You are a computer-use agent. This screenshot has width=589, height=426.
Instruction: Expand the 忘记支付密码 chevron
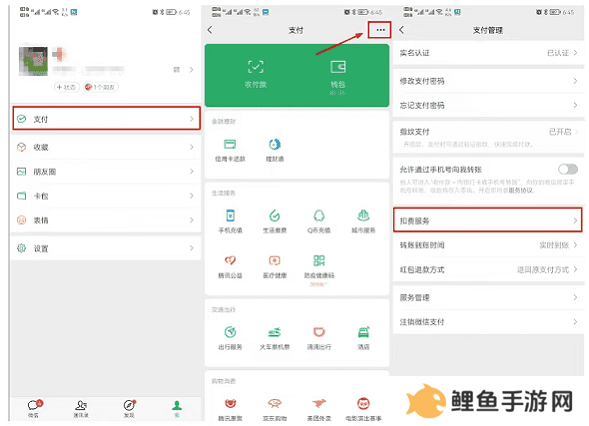click(x=575, y=105)
